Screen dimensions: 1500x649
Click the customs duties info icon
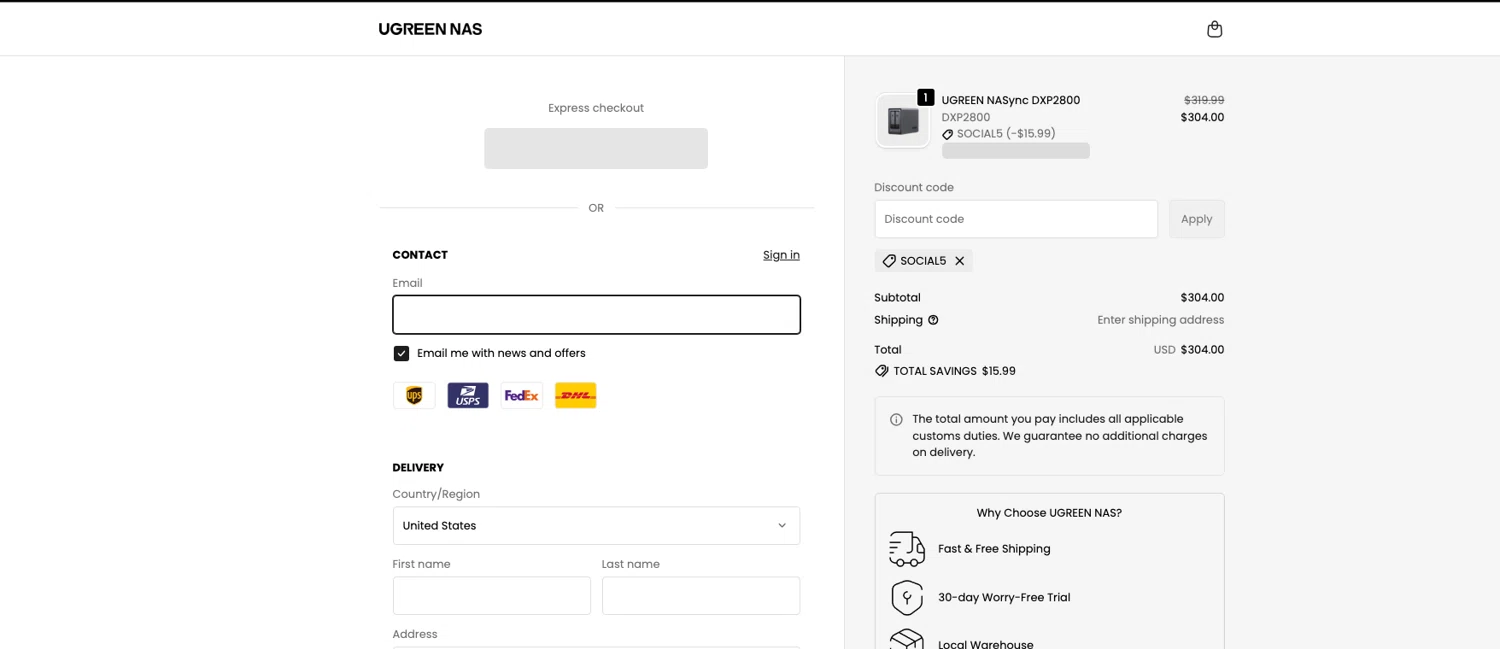(x=896, y=420)
